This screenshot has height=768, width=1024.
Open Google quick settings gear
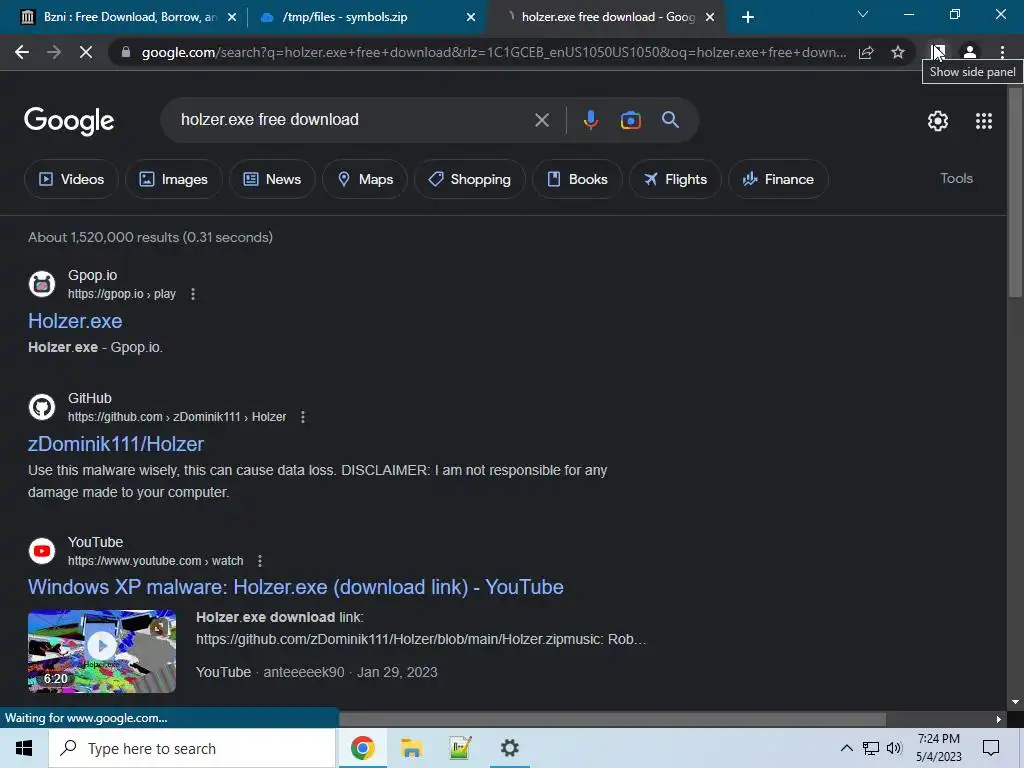click(x=938, y=121)
